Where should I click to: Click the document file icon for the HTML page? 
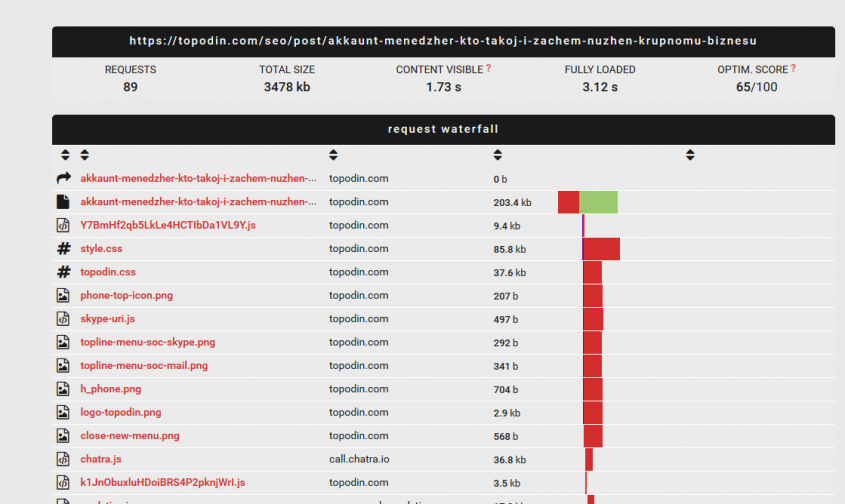pyautogui.click(x=63, y=202)
